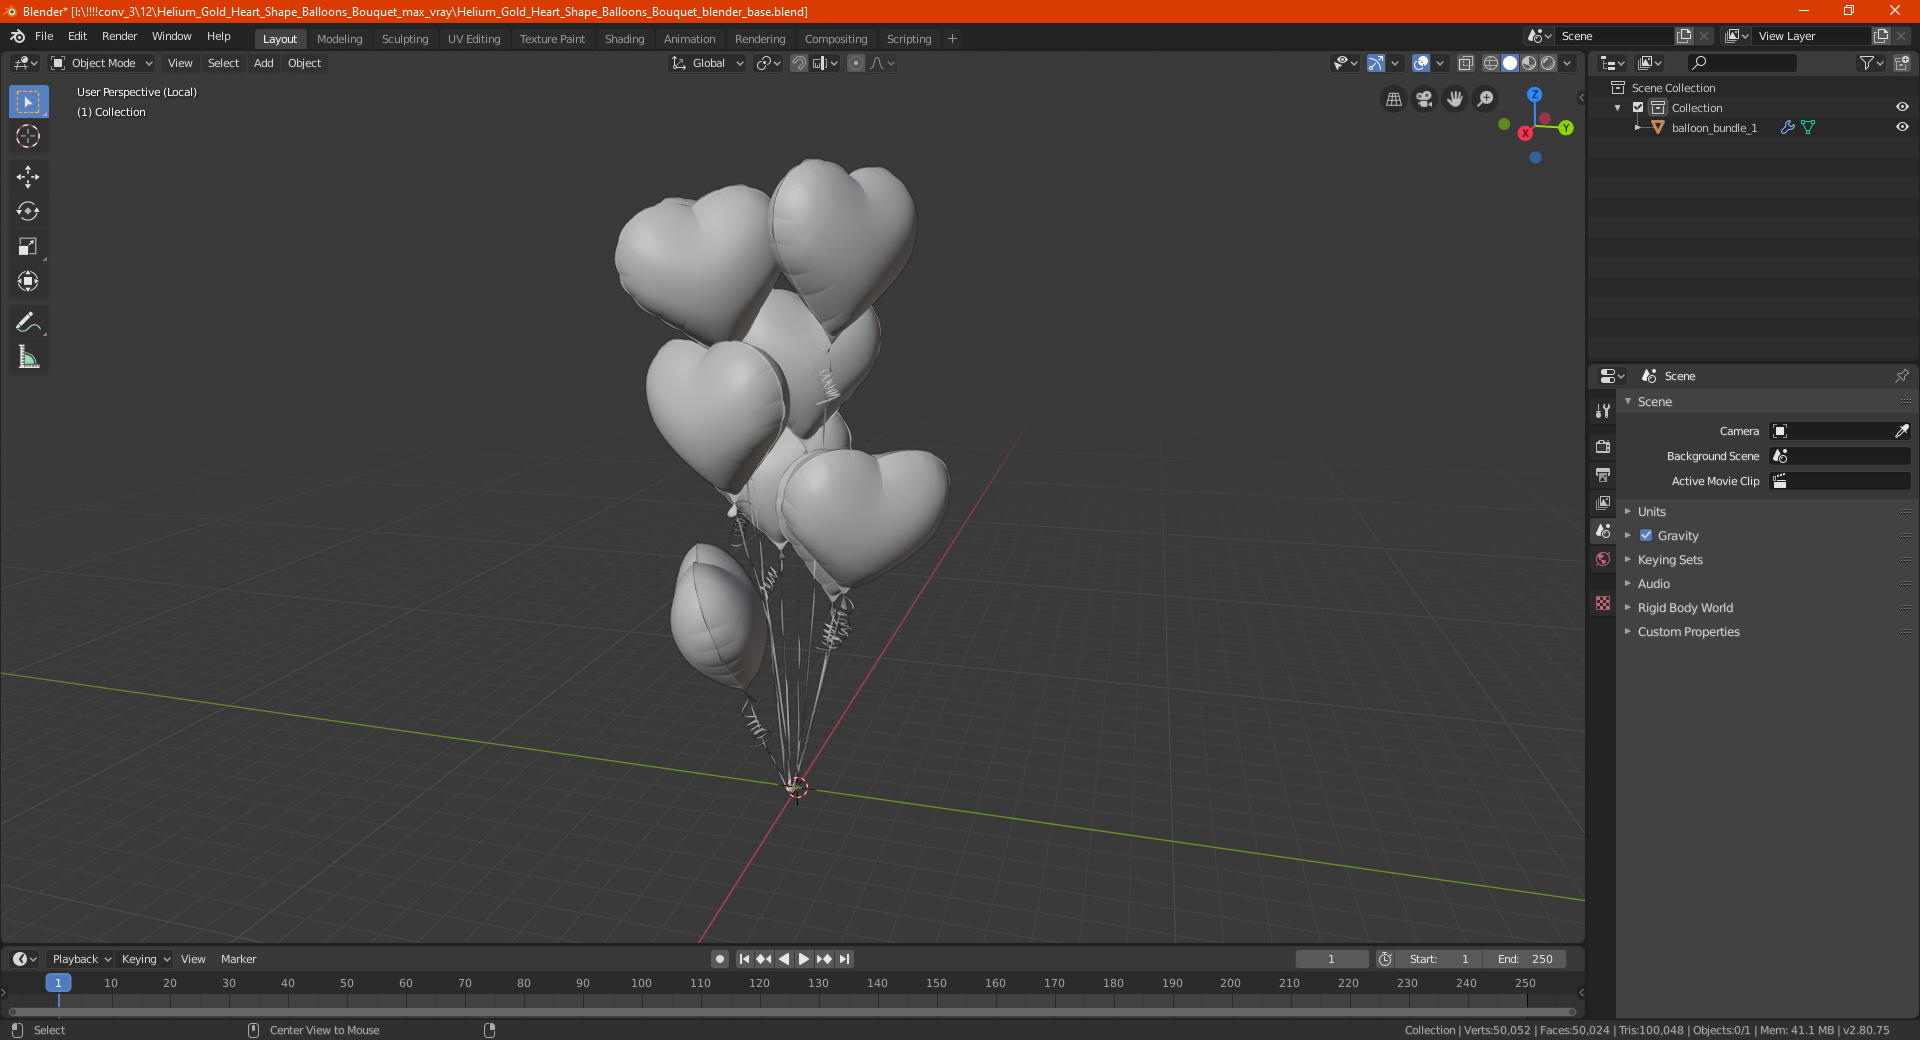Open the World properties tab
1920x1040 pixels.
(x=1603, y=559)
